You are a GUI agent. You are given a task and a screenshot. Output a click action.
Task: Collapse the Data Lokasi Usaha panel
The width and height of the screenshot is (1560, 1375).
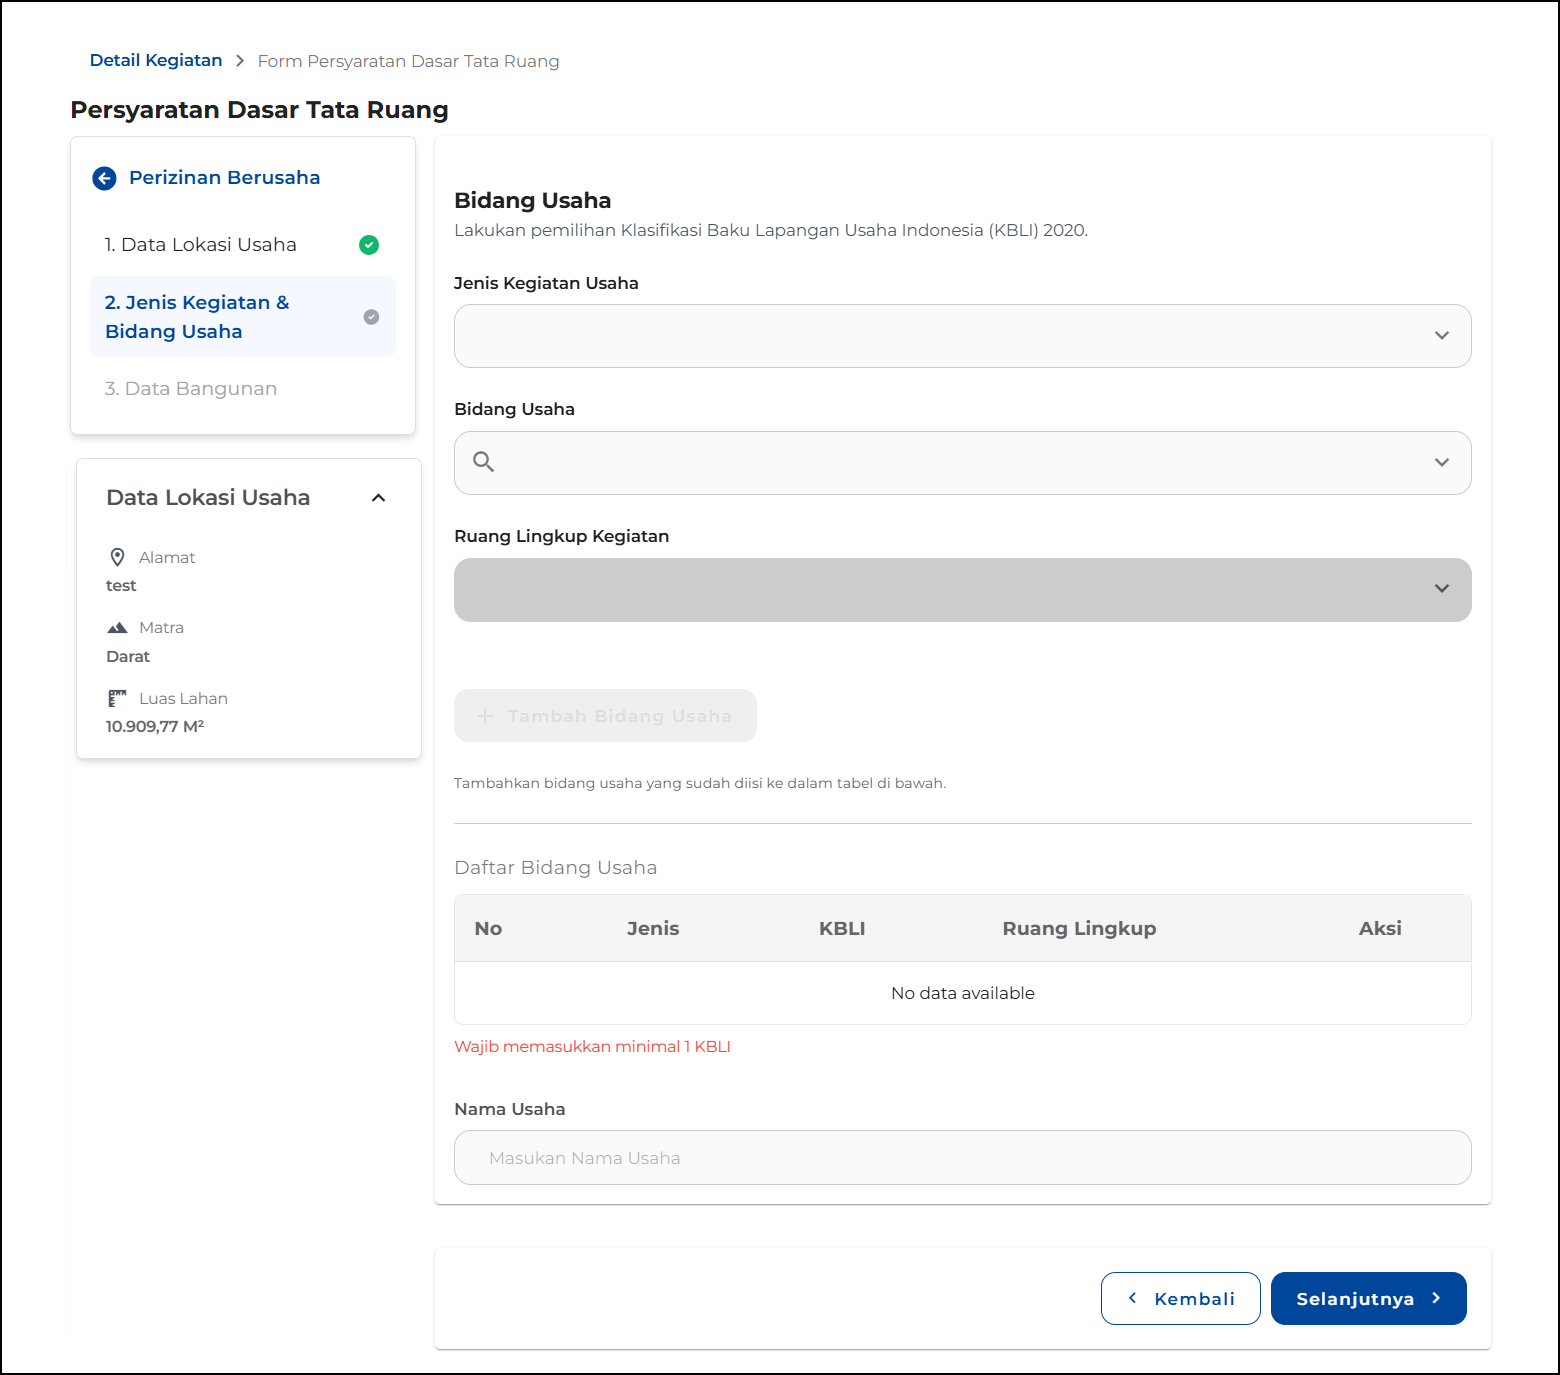(x=378, y=498)
